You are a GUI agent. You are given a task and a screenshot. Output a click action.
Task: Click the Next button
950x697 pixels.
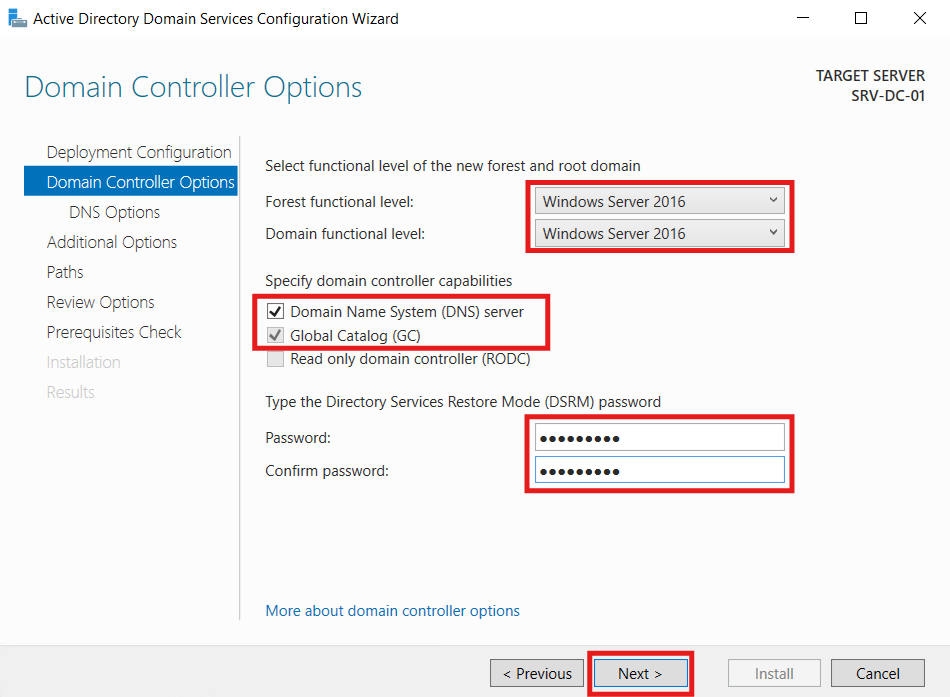coord(639,673)
